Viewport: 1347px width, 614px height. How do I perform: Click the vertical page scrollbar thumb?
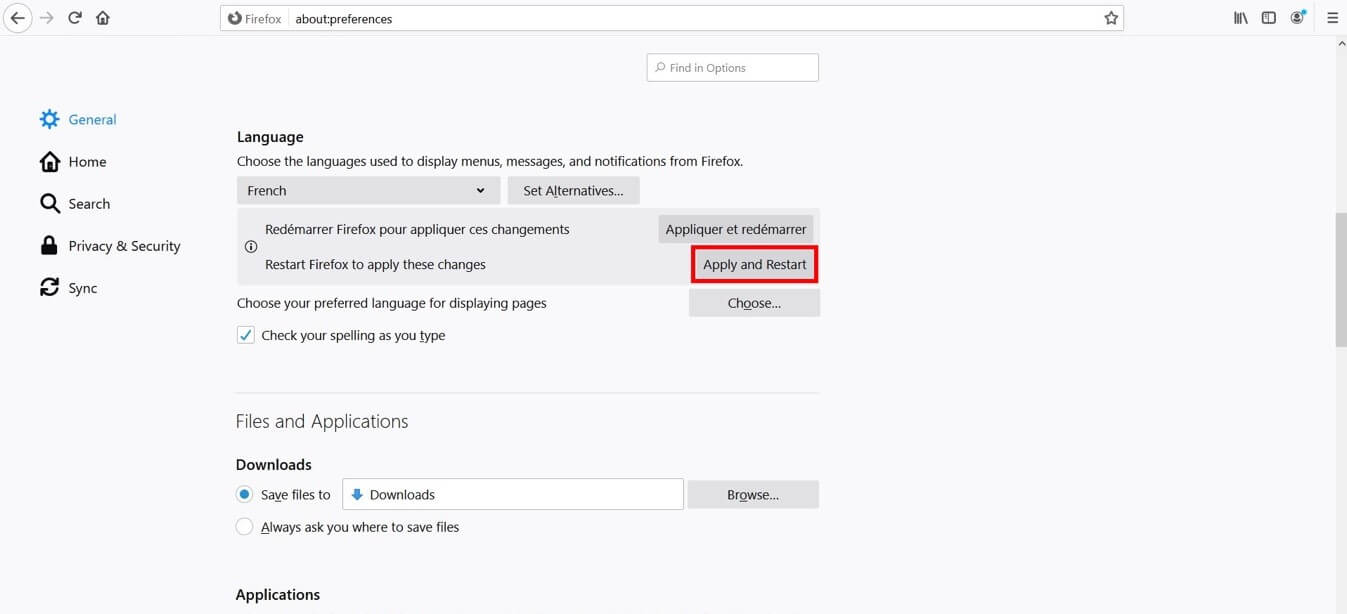coord(1340,280)
